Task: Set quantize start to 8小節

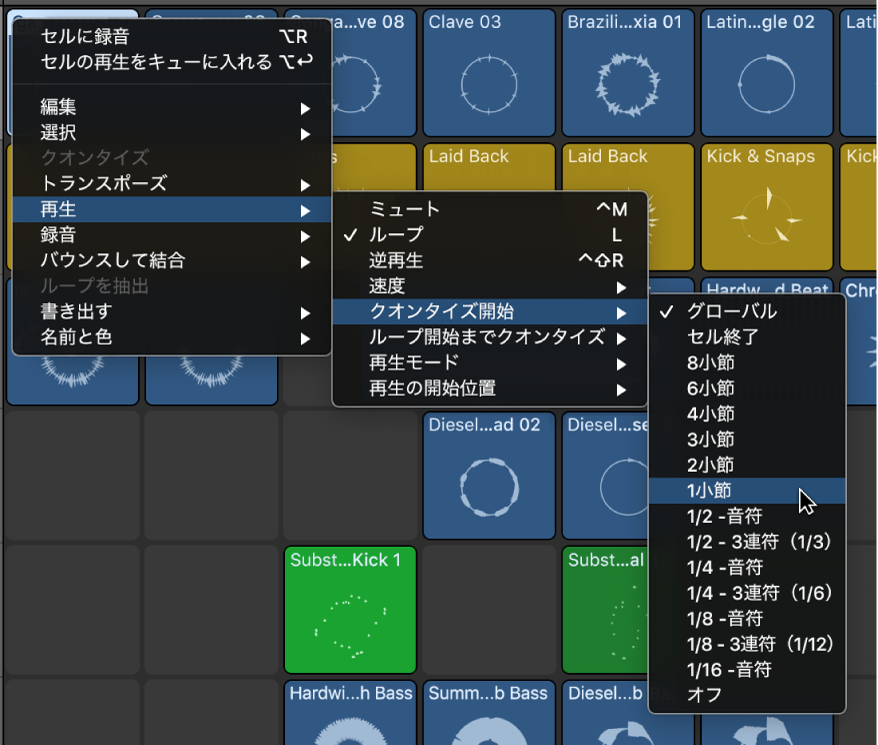Action: pyautogui.click(x=747, y=363)
